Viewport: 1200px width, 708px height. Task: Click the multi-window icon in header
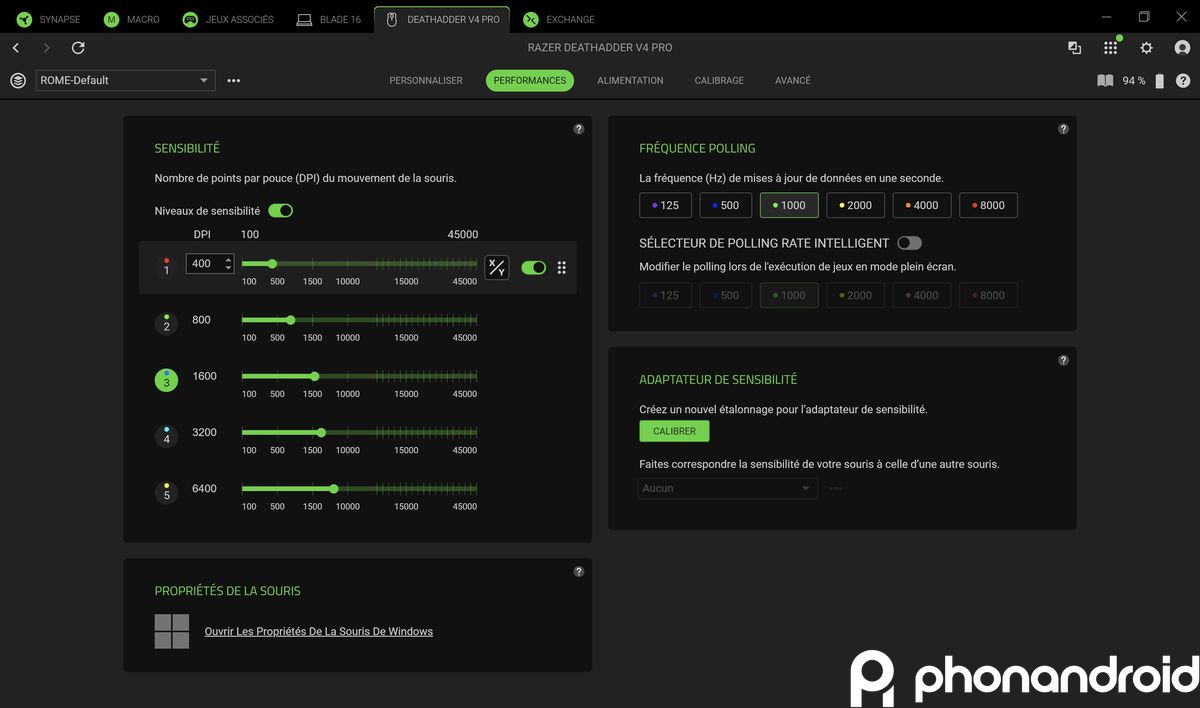click(1074, 48)
